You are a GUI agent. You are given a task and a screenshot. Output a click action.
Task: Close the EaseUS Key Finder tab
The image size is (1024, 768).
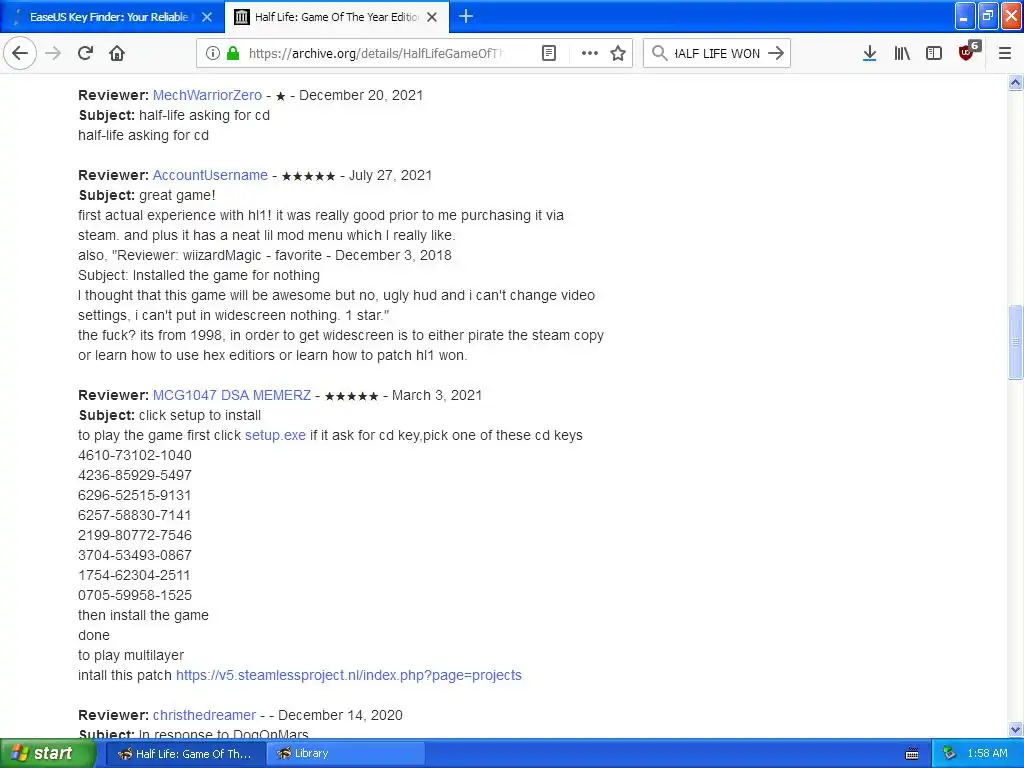207,17
